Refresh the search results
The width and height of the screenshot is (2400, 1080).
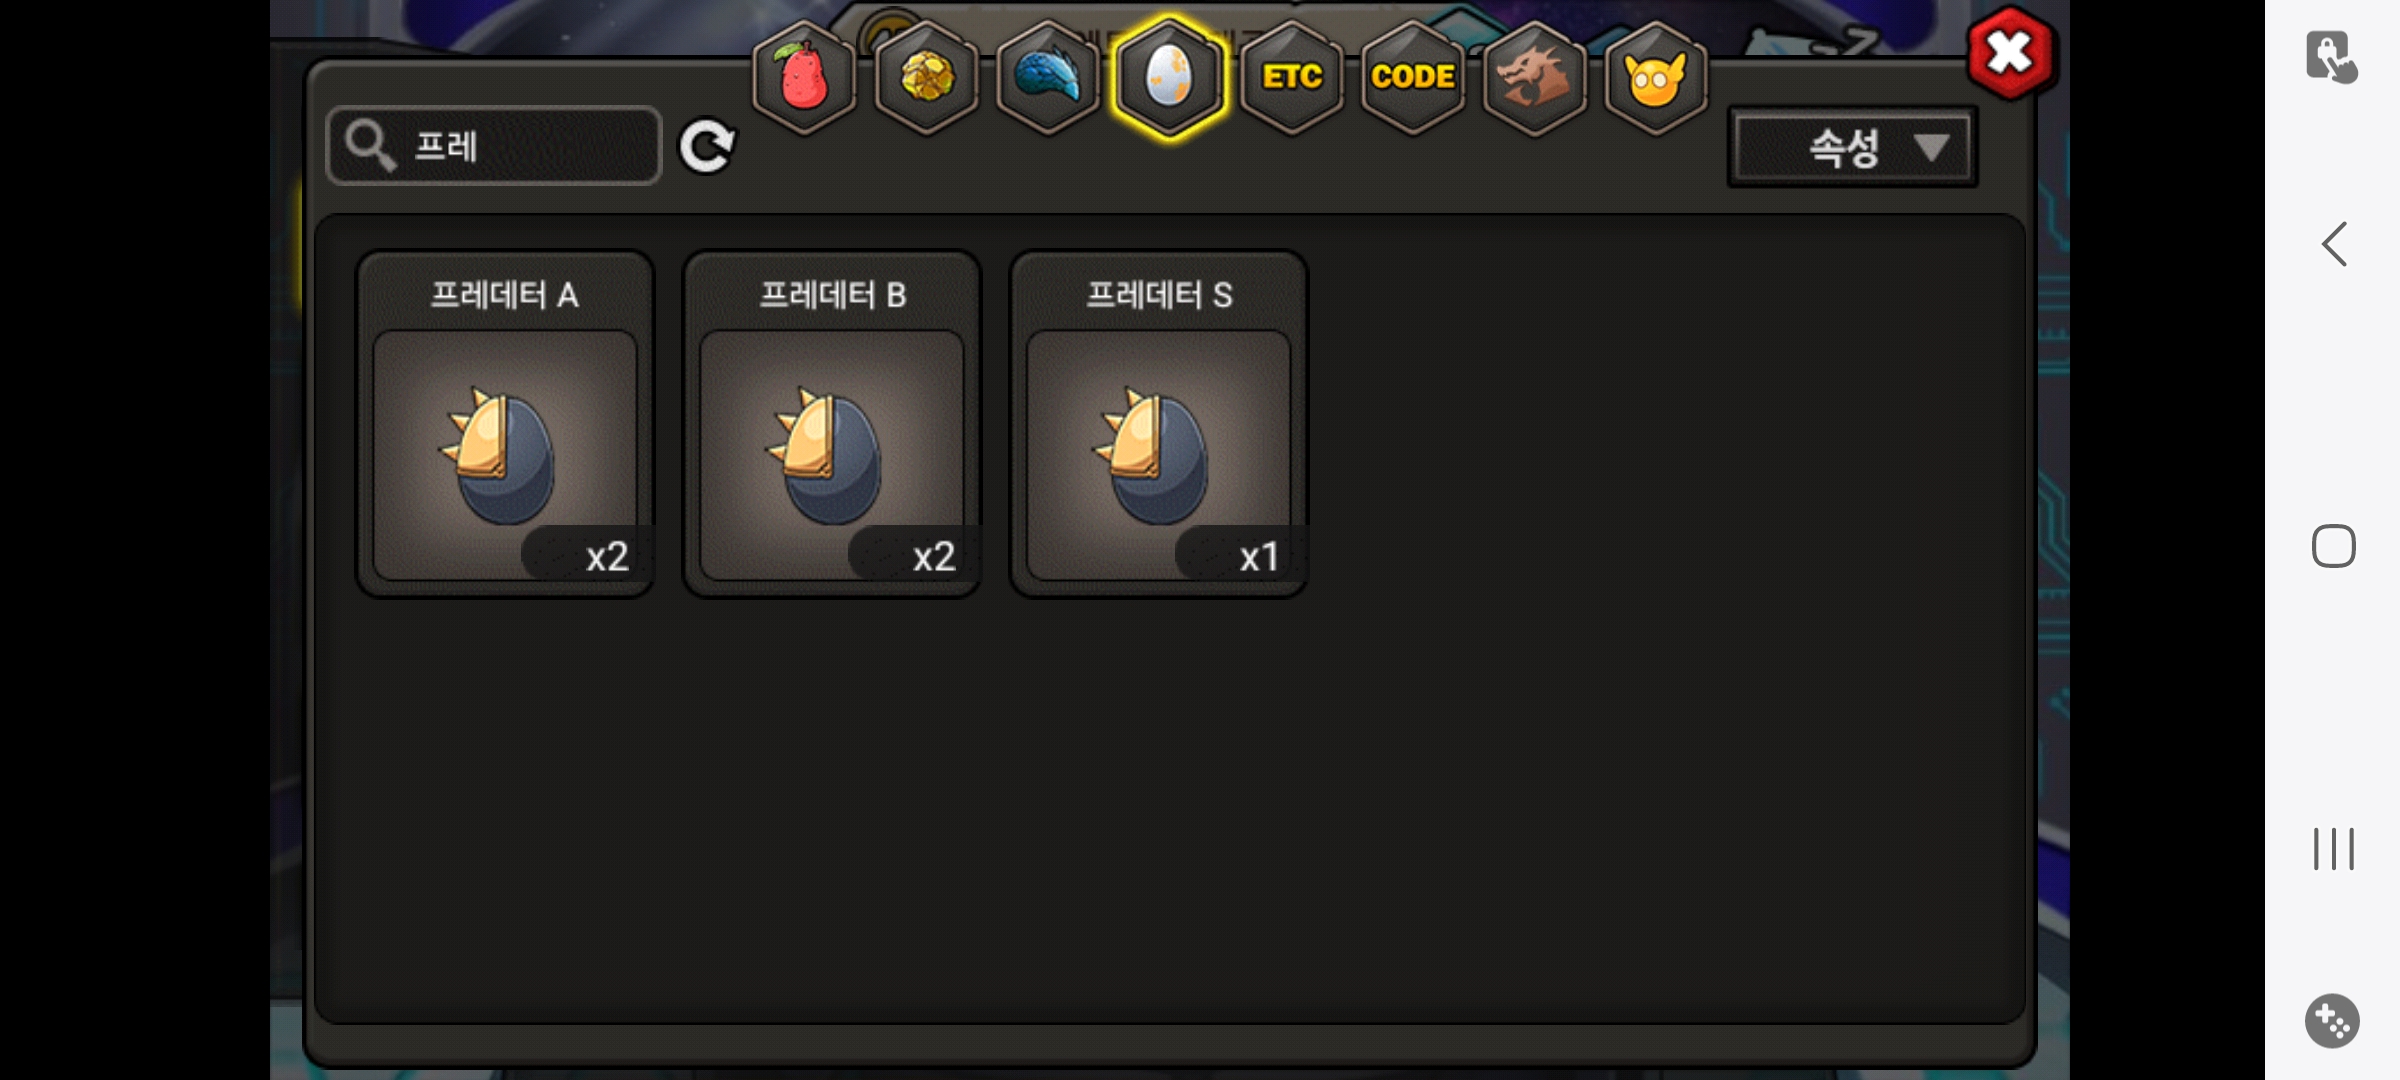pyautogui.click(x=707, y=147)
